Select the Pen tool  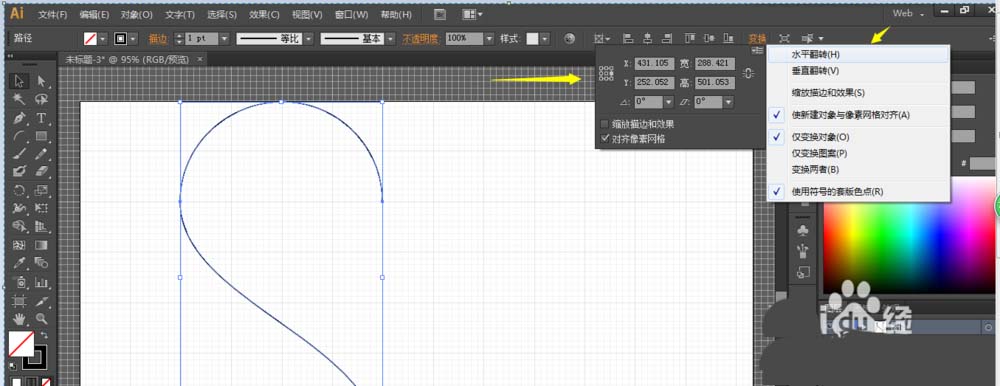[x=20, y=118]
